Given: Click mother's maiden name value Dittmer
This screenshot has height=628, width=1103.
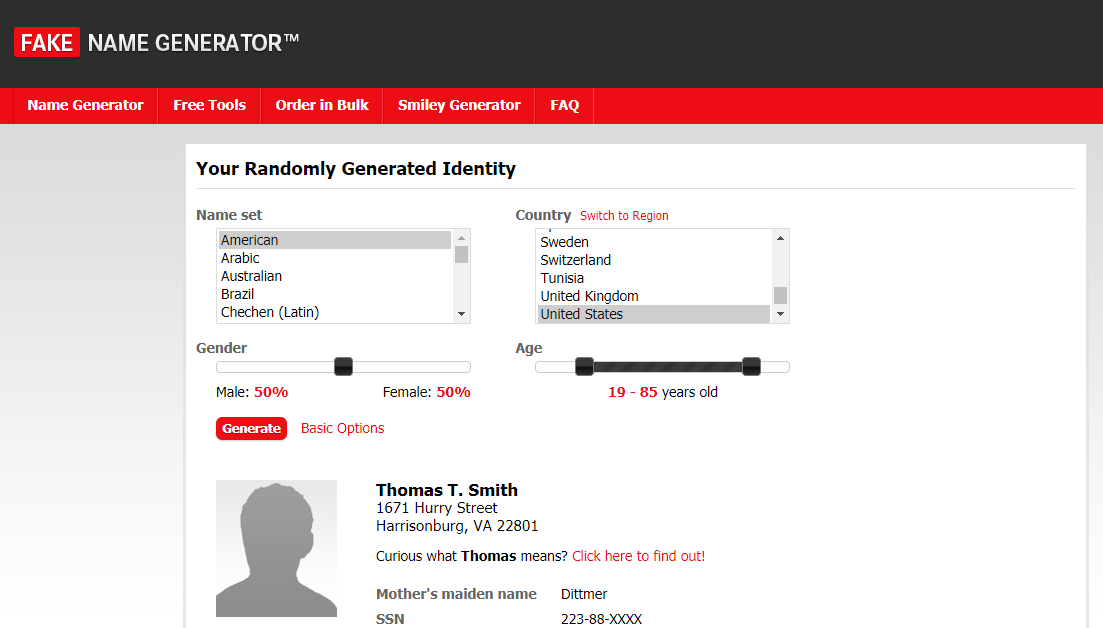Looking at the screenshot, I should [x=584, y=594].
